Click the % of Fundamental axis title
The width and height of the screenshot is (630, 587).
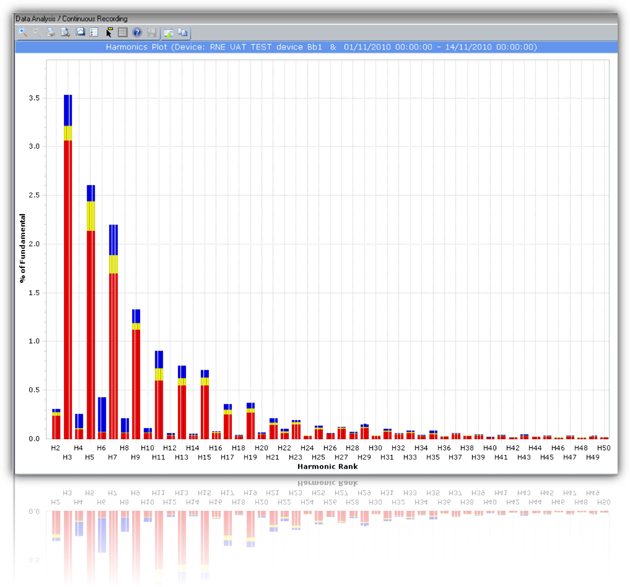point(22,248)
